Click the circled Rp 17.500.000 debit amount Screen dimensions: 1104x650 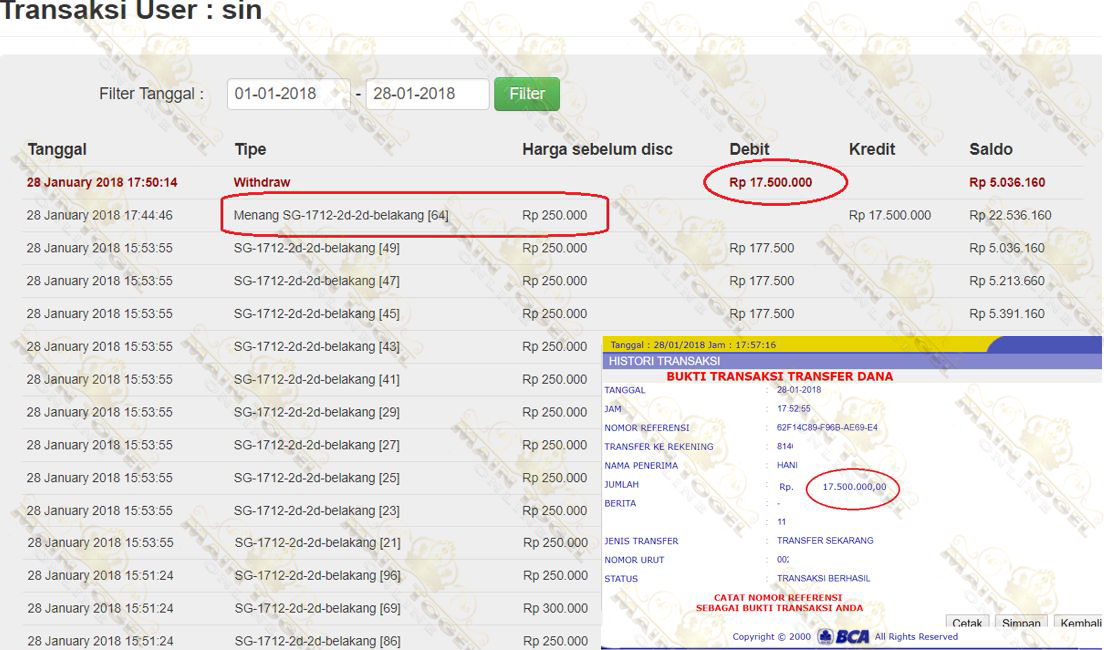click(x=770, y=183)
